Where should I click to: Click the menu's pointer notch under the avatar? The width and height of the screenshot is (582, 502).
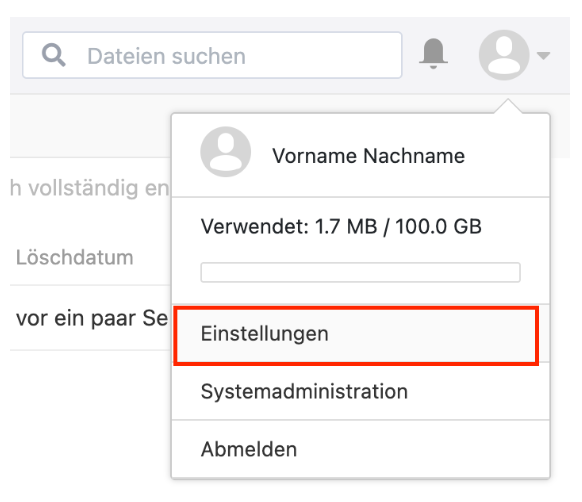(508, 106)
